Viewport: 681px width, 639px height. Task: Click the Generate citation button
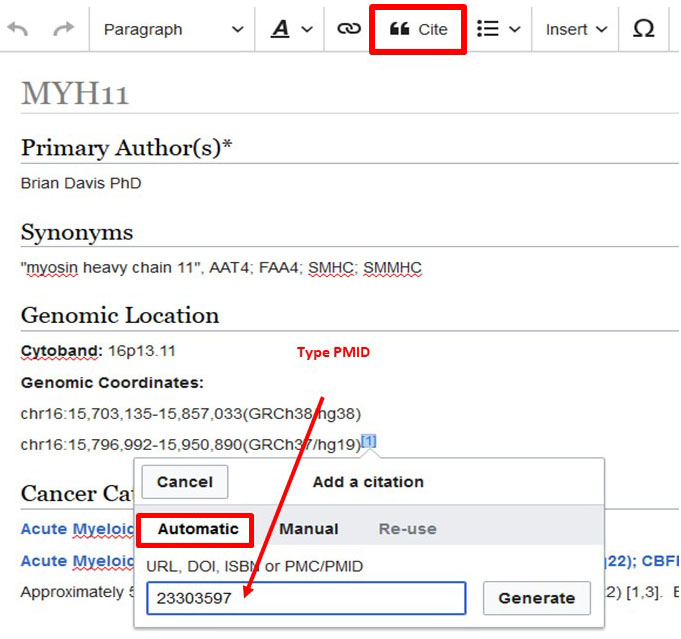(536, 598)
